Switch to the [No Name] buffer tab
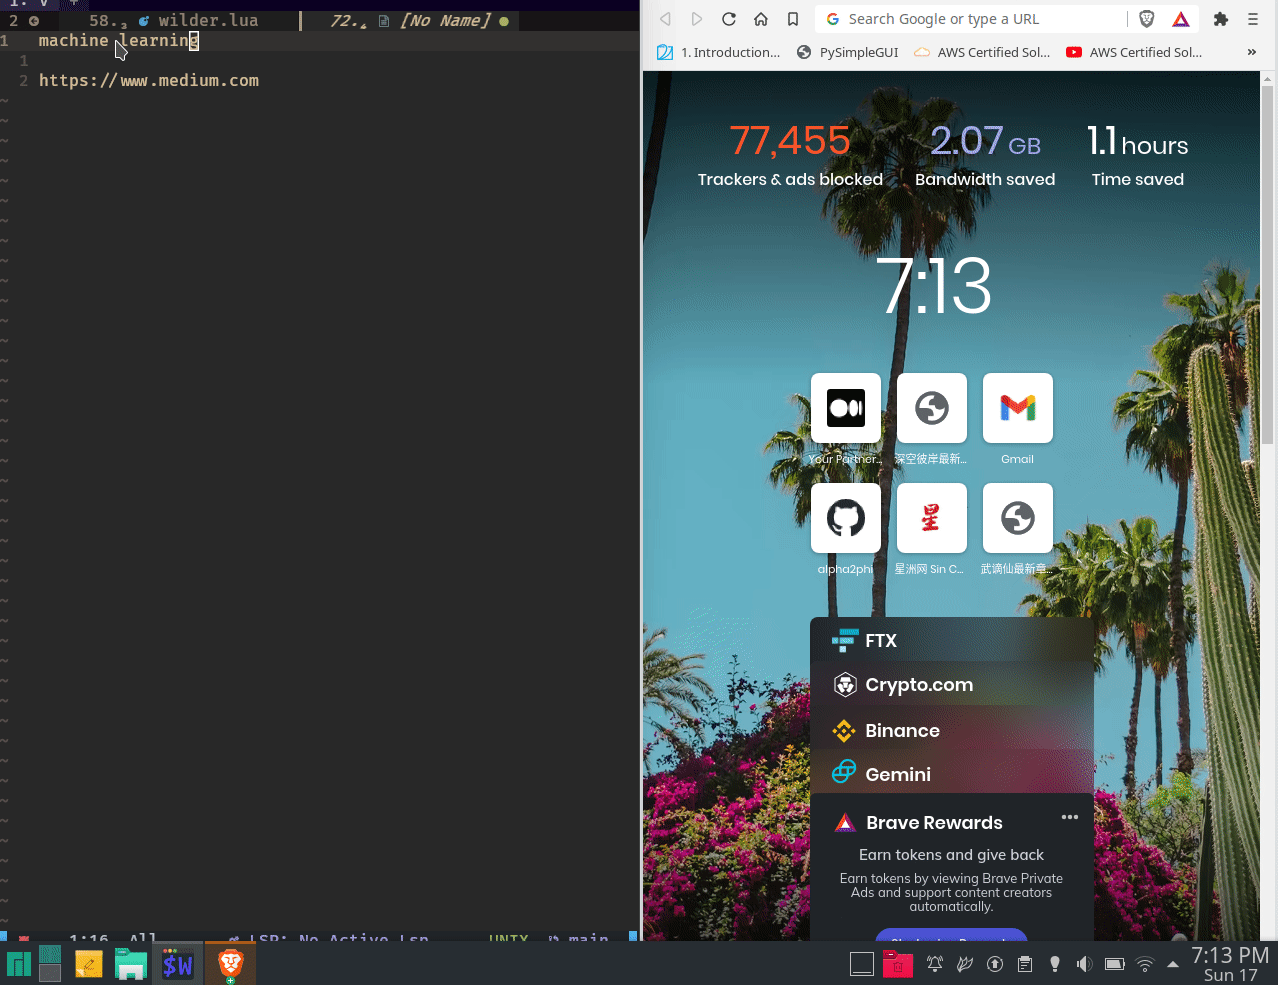This screenshot has height=985, width=1278. 420,20
